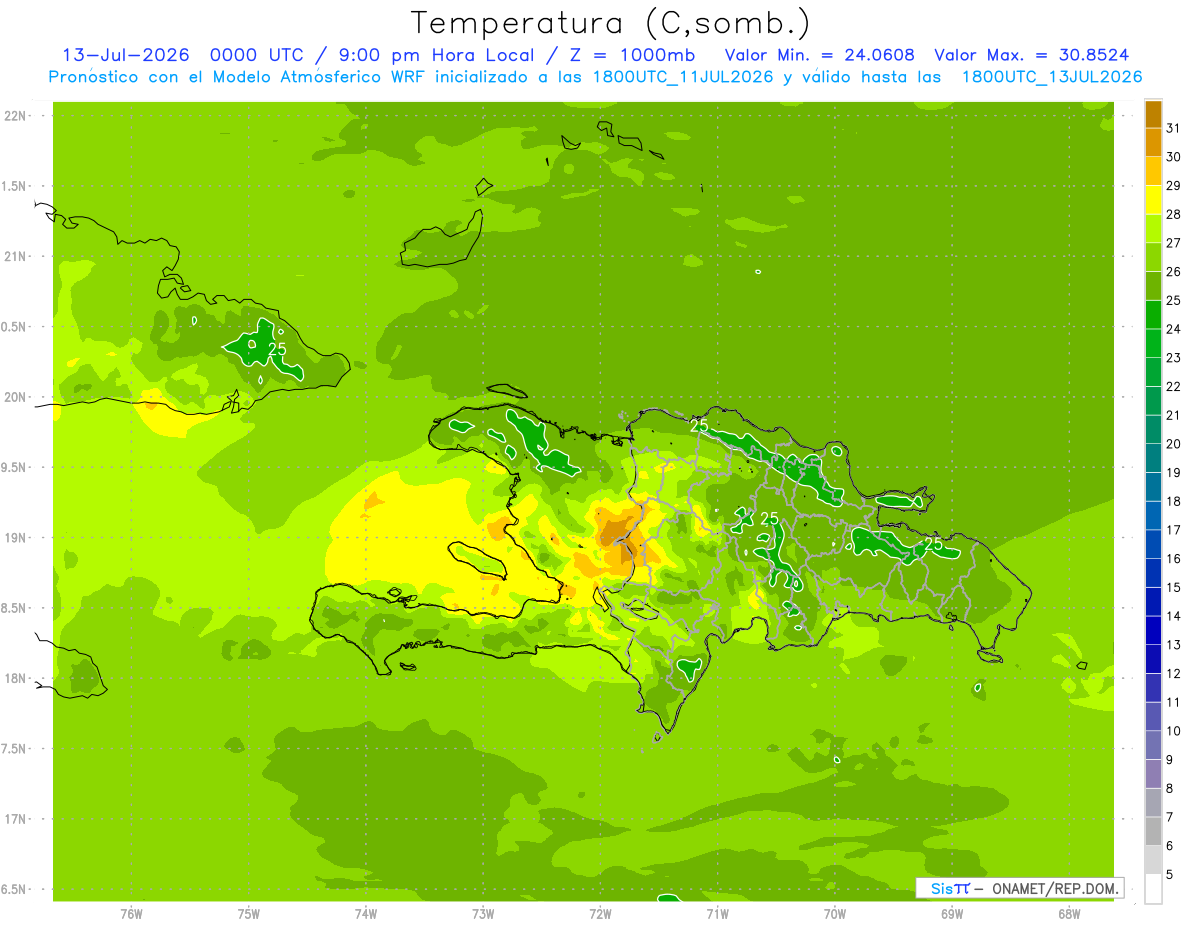The height and width of the screenshot is (927, 1200).
Task: Click the yellow legend swatch between 28 and 29
Action: (1153, 200)
